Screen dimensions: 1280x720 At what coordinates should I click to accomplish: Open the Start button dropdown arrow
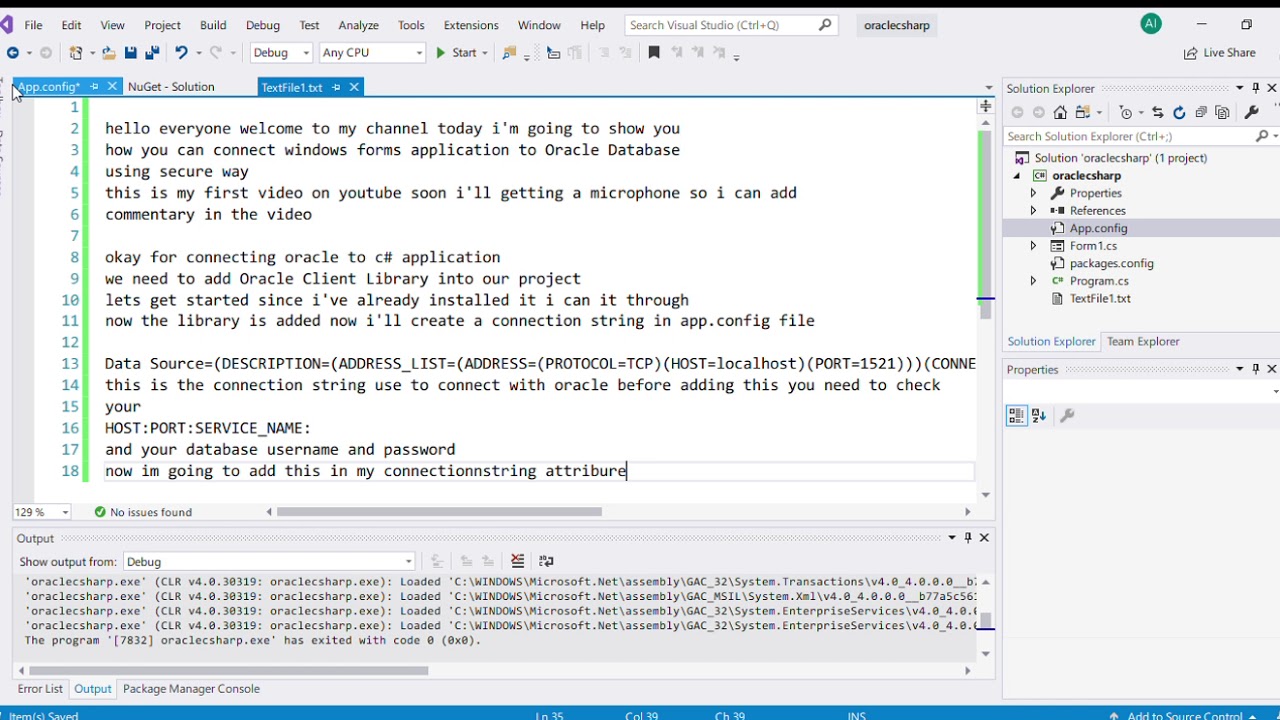pos(485,53)
